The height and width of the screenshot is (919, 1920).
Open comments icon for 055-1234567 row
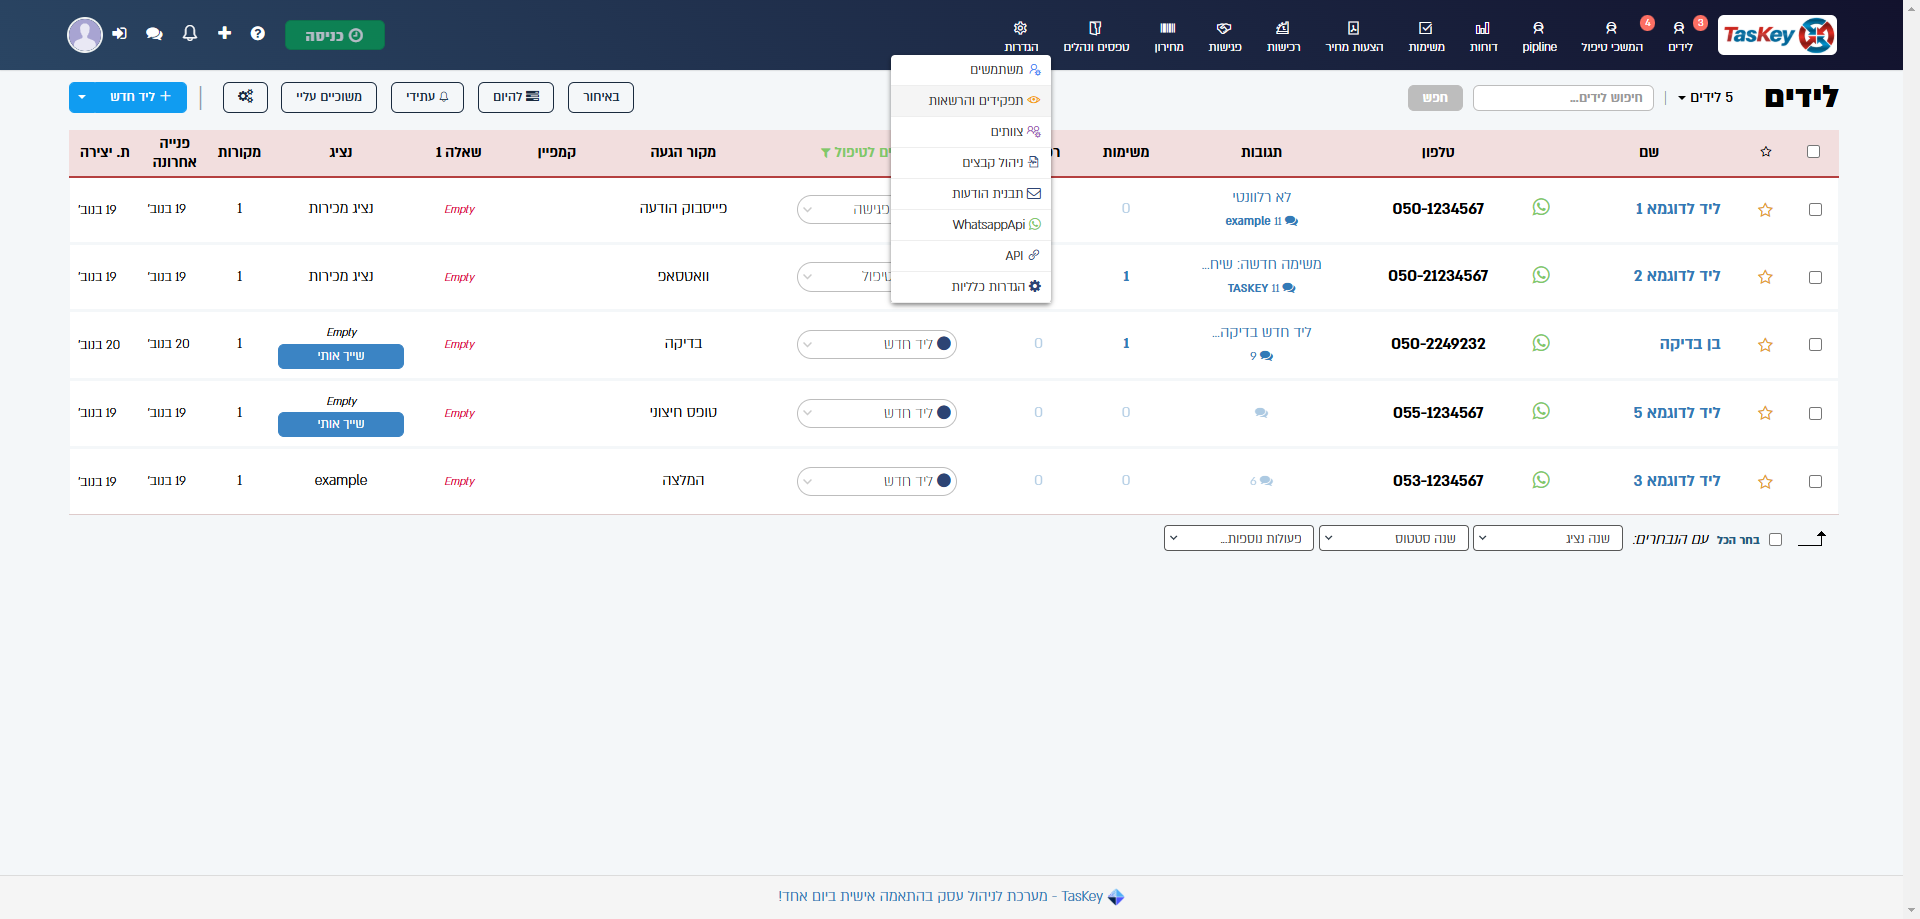(x=1261, y=413)
